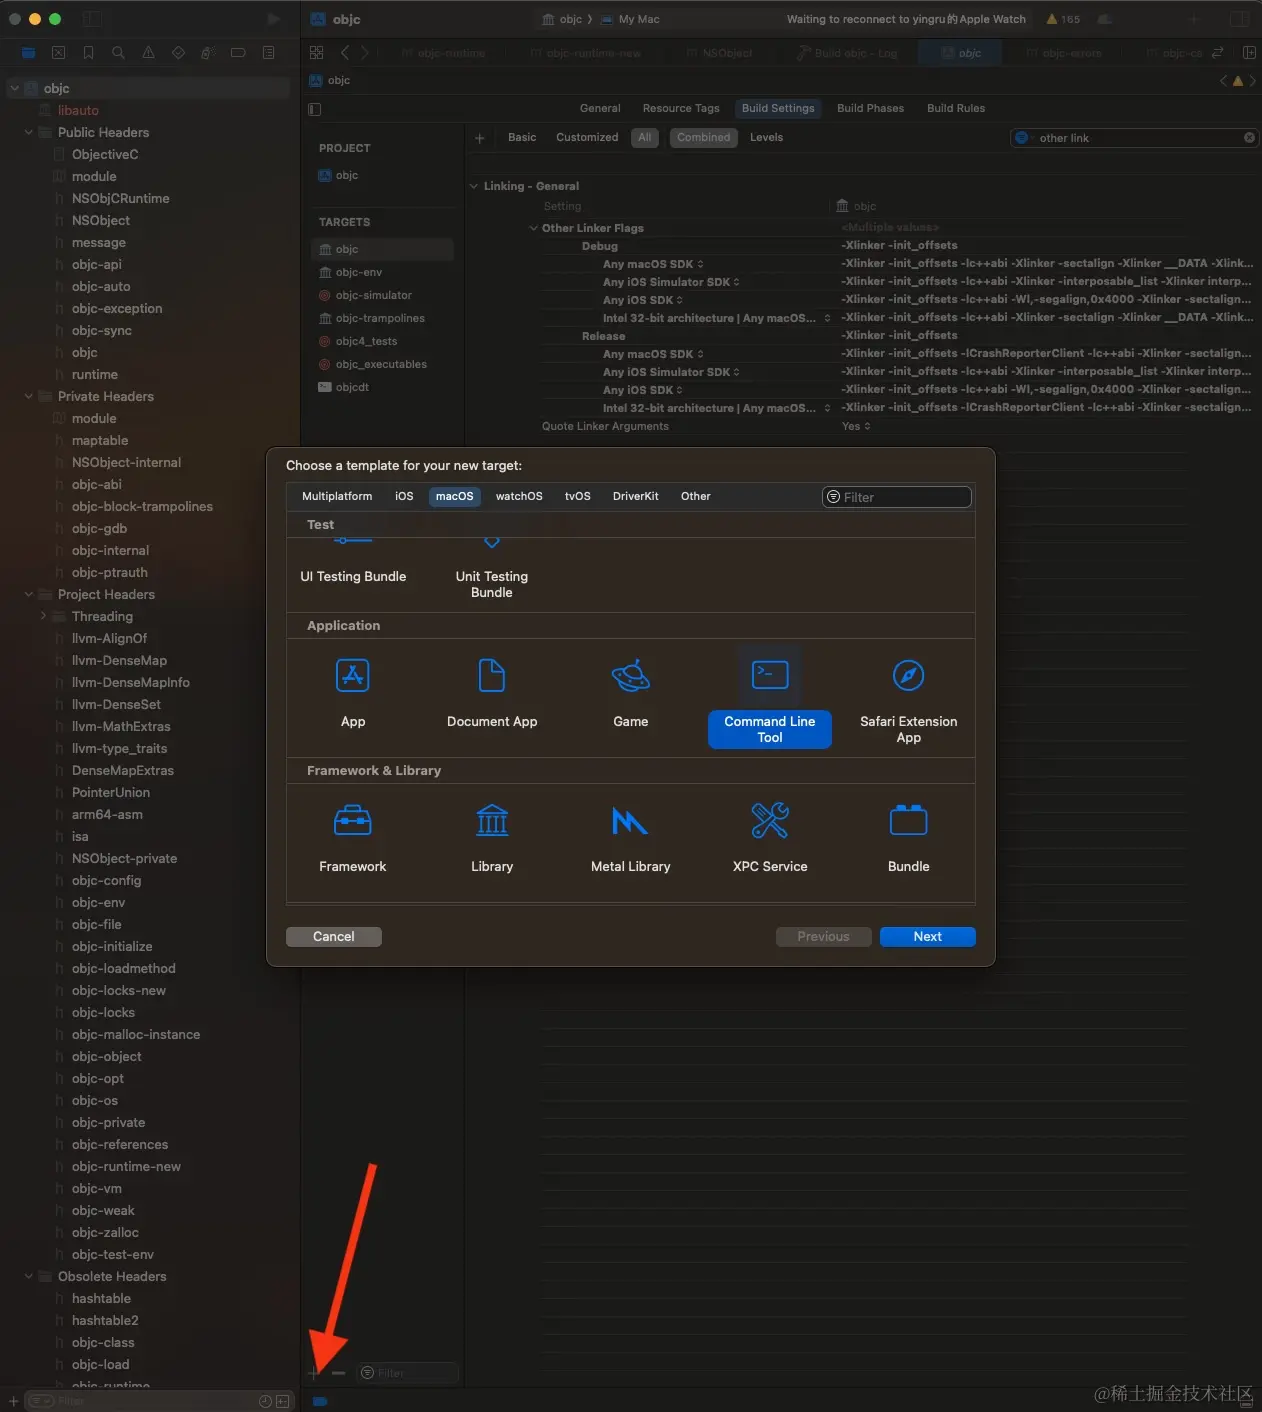The width and height of the screenshot is (1262, 1412).
Task: Open NSObjCRuntime header file
Action: [x=120, y=199]
